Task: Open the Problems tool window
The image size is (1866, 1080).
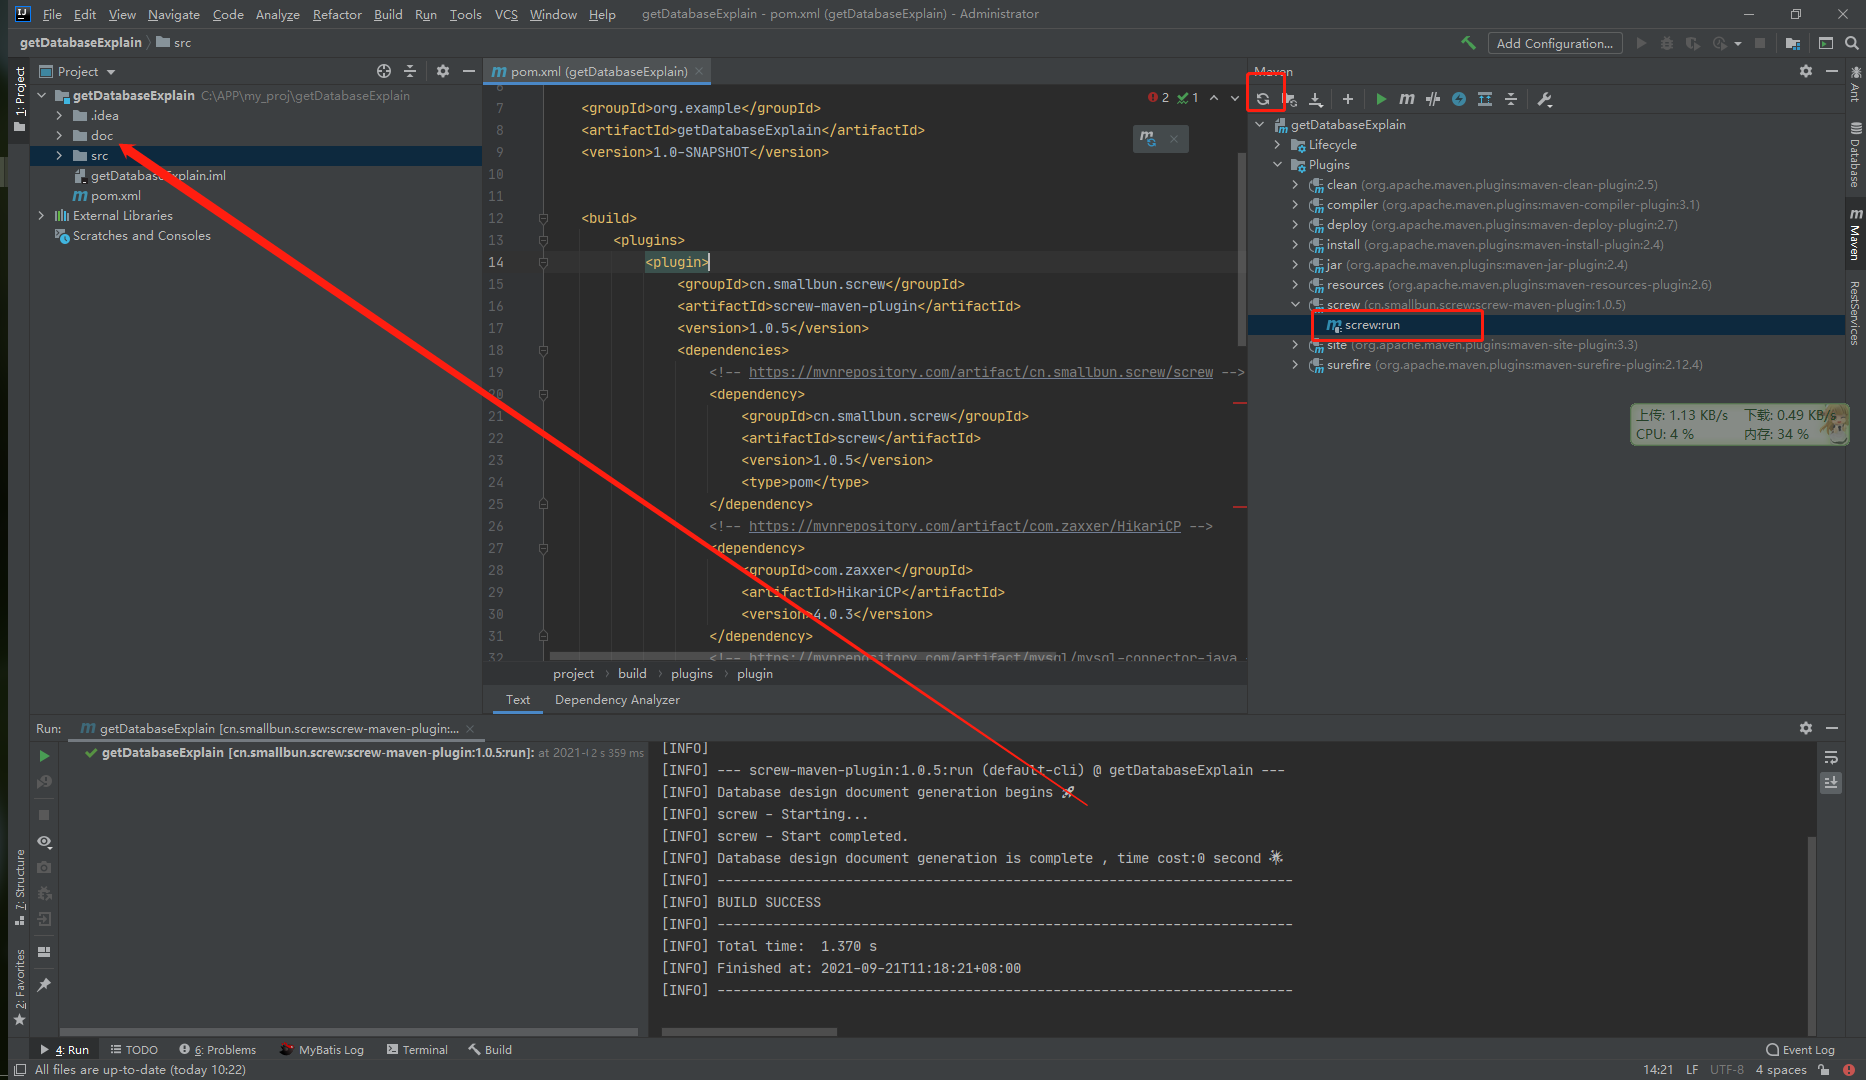Action: tap(218, 1050)
